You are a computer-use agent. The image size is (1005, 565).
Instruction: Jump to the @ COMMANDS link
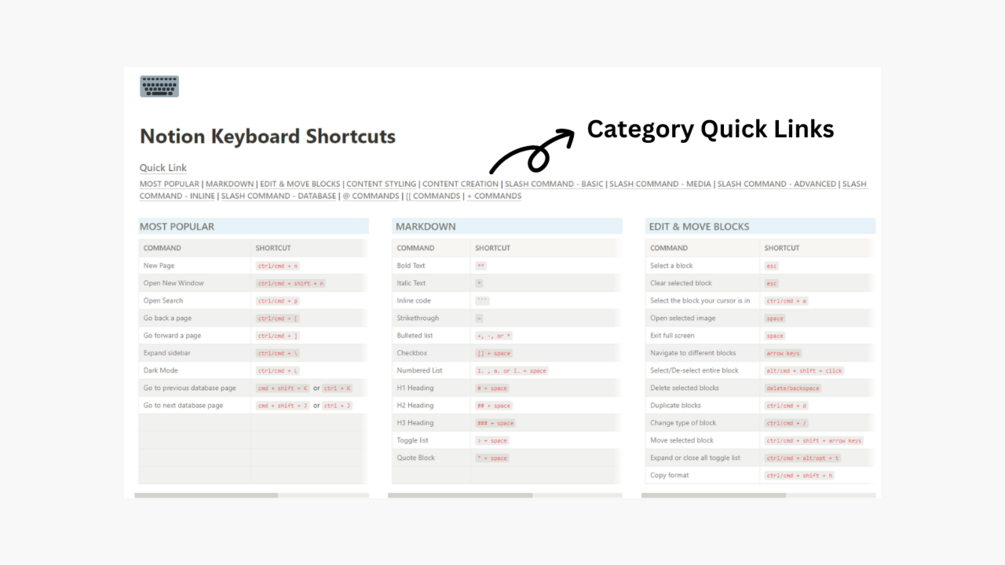370,196
